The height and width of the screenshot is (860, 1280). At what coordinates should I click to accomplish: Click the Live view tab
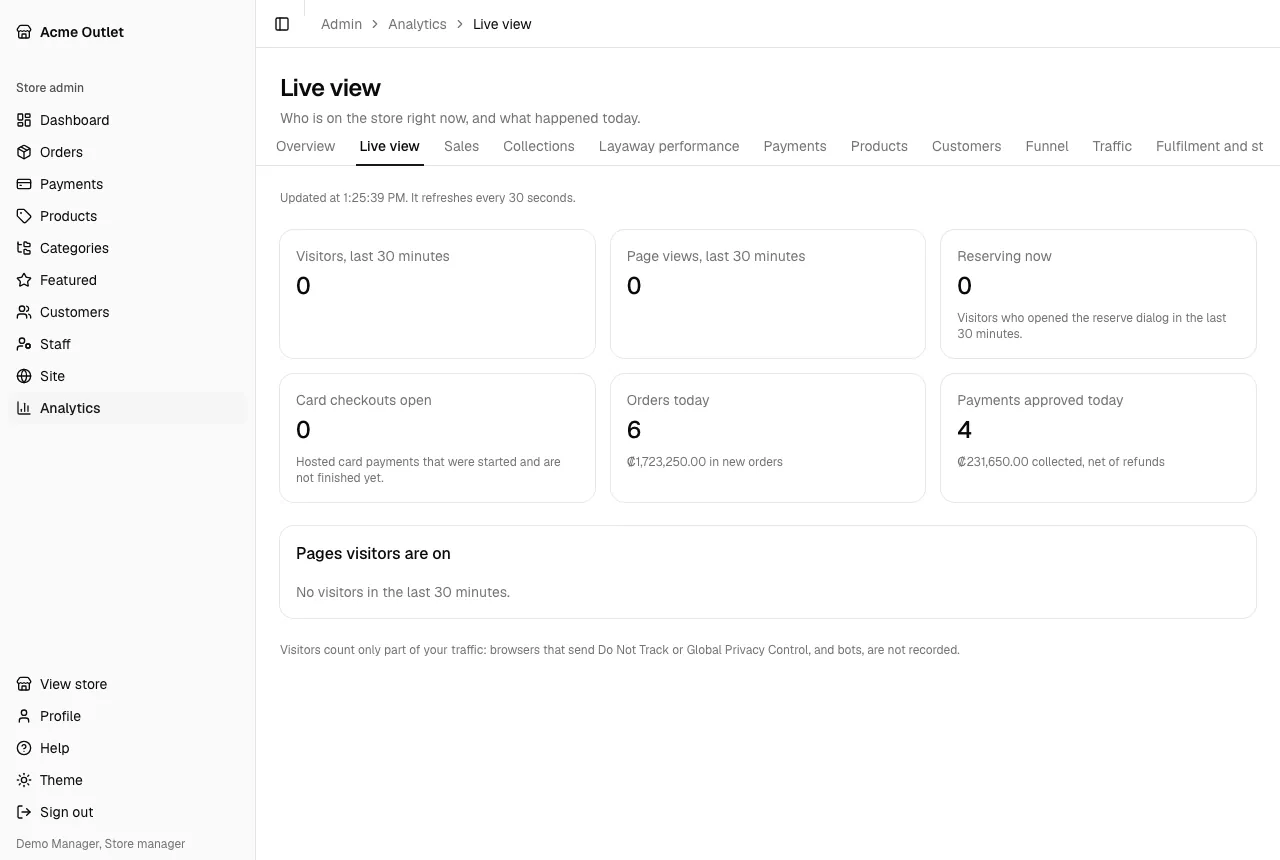389,146
